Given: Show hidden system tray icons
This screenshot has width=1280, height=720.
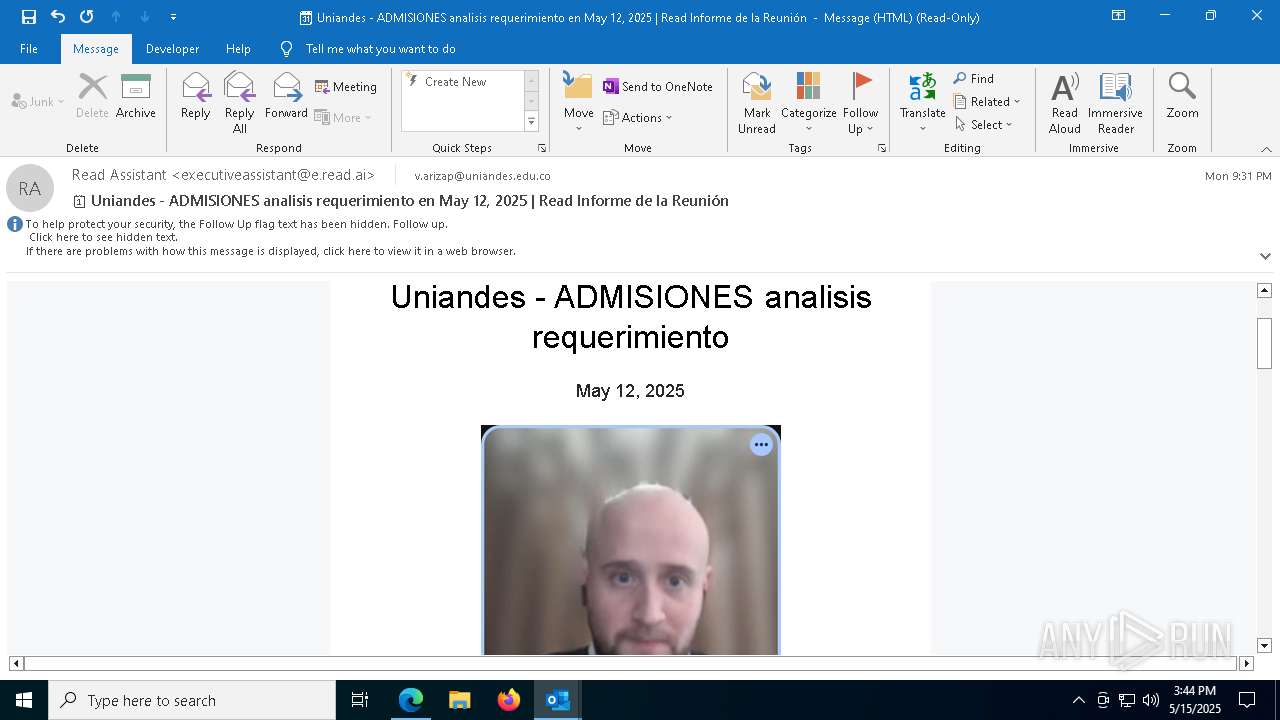Looking at the screenshot, I should pos(1078,700).
